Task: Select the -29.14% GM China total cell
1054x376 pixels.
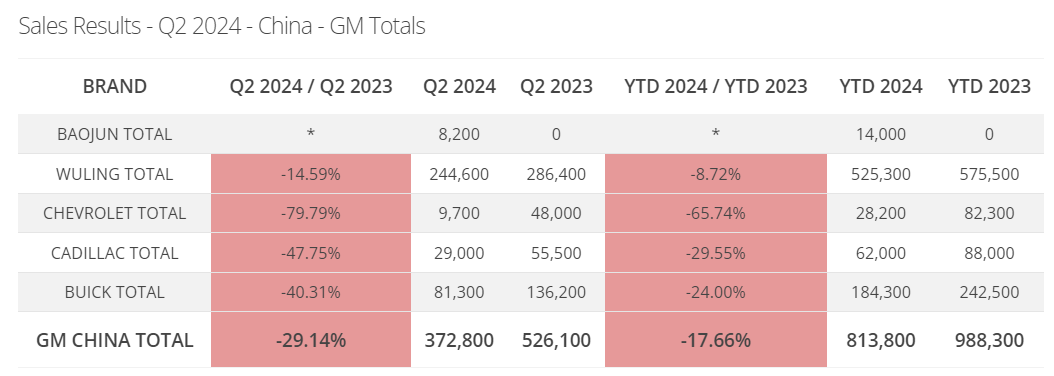Action: [311, 340]
